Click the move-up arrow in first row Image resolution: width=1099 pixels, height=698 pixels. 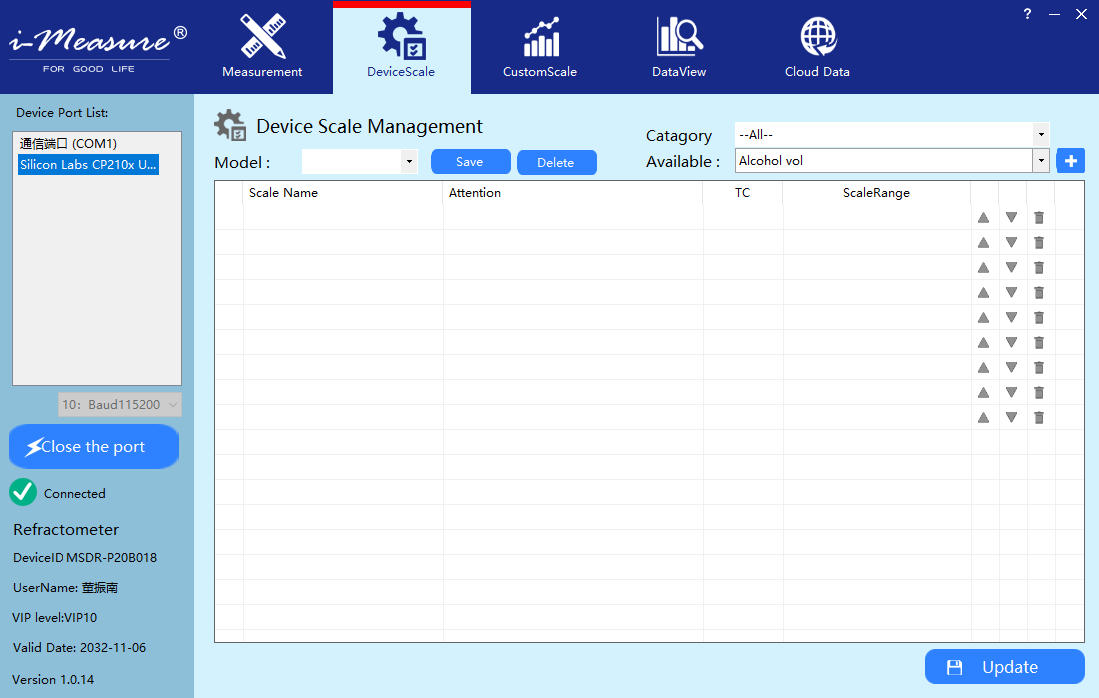983,217
